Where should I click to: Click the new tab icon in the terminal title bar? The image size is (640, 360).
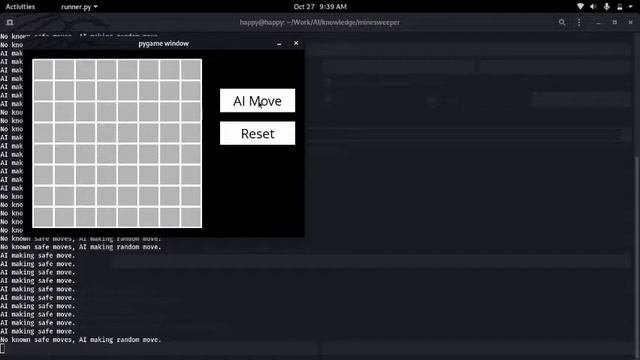(10, 22)
